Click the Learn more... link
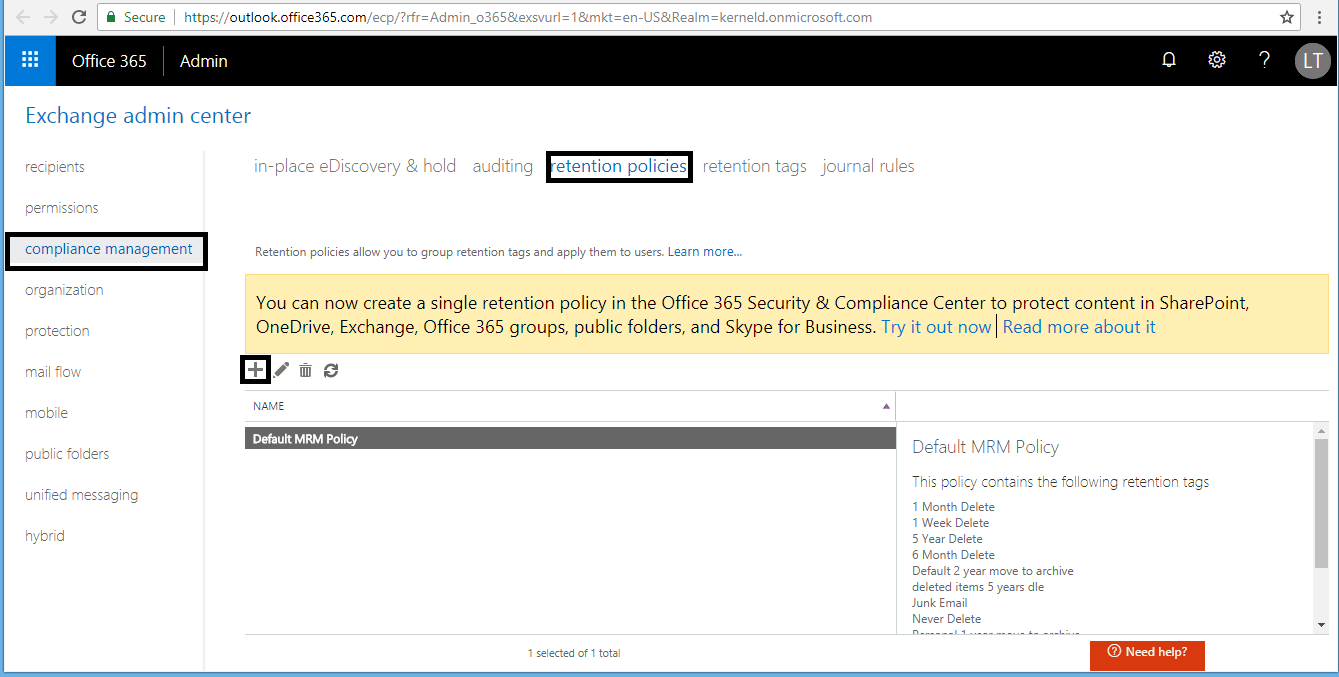1339x677 pixels. pos(705,252)
